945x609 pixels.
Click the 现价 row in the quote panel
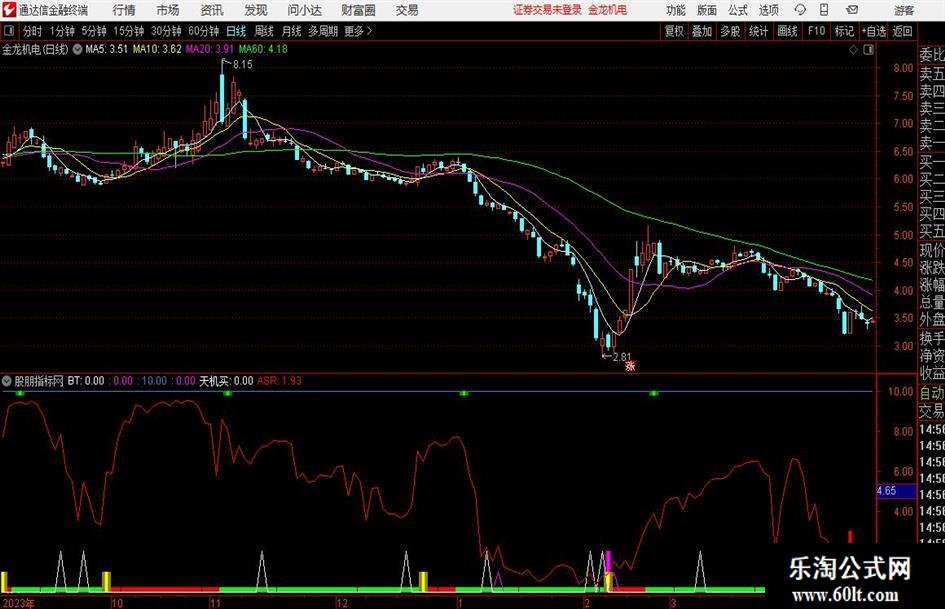pos(931,250)
